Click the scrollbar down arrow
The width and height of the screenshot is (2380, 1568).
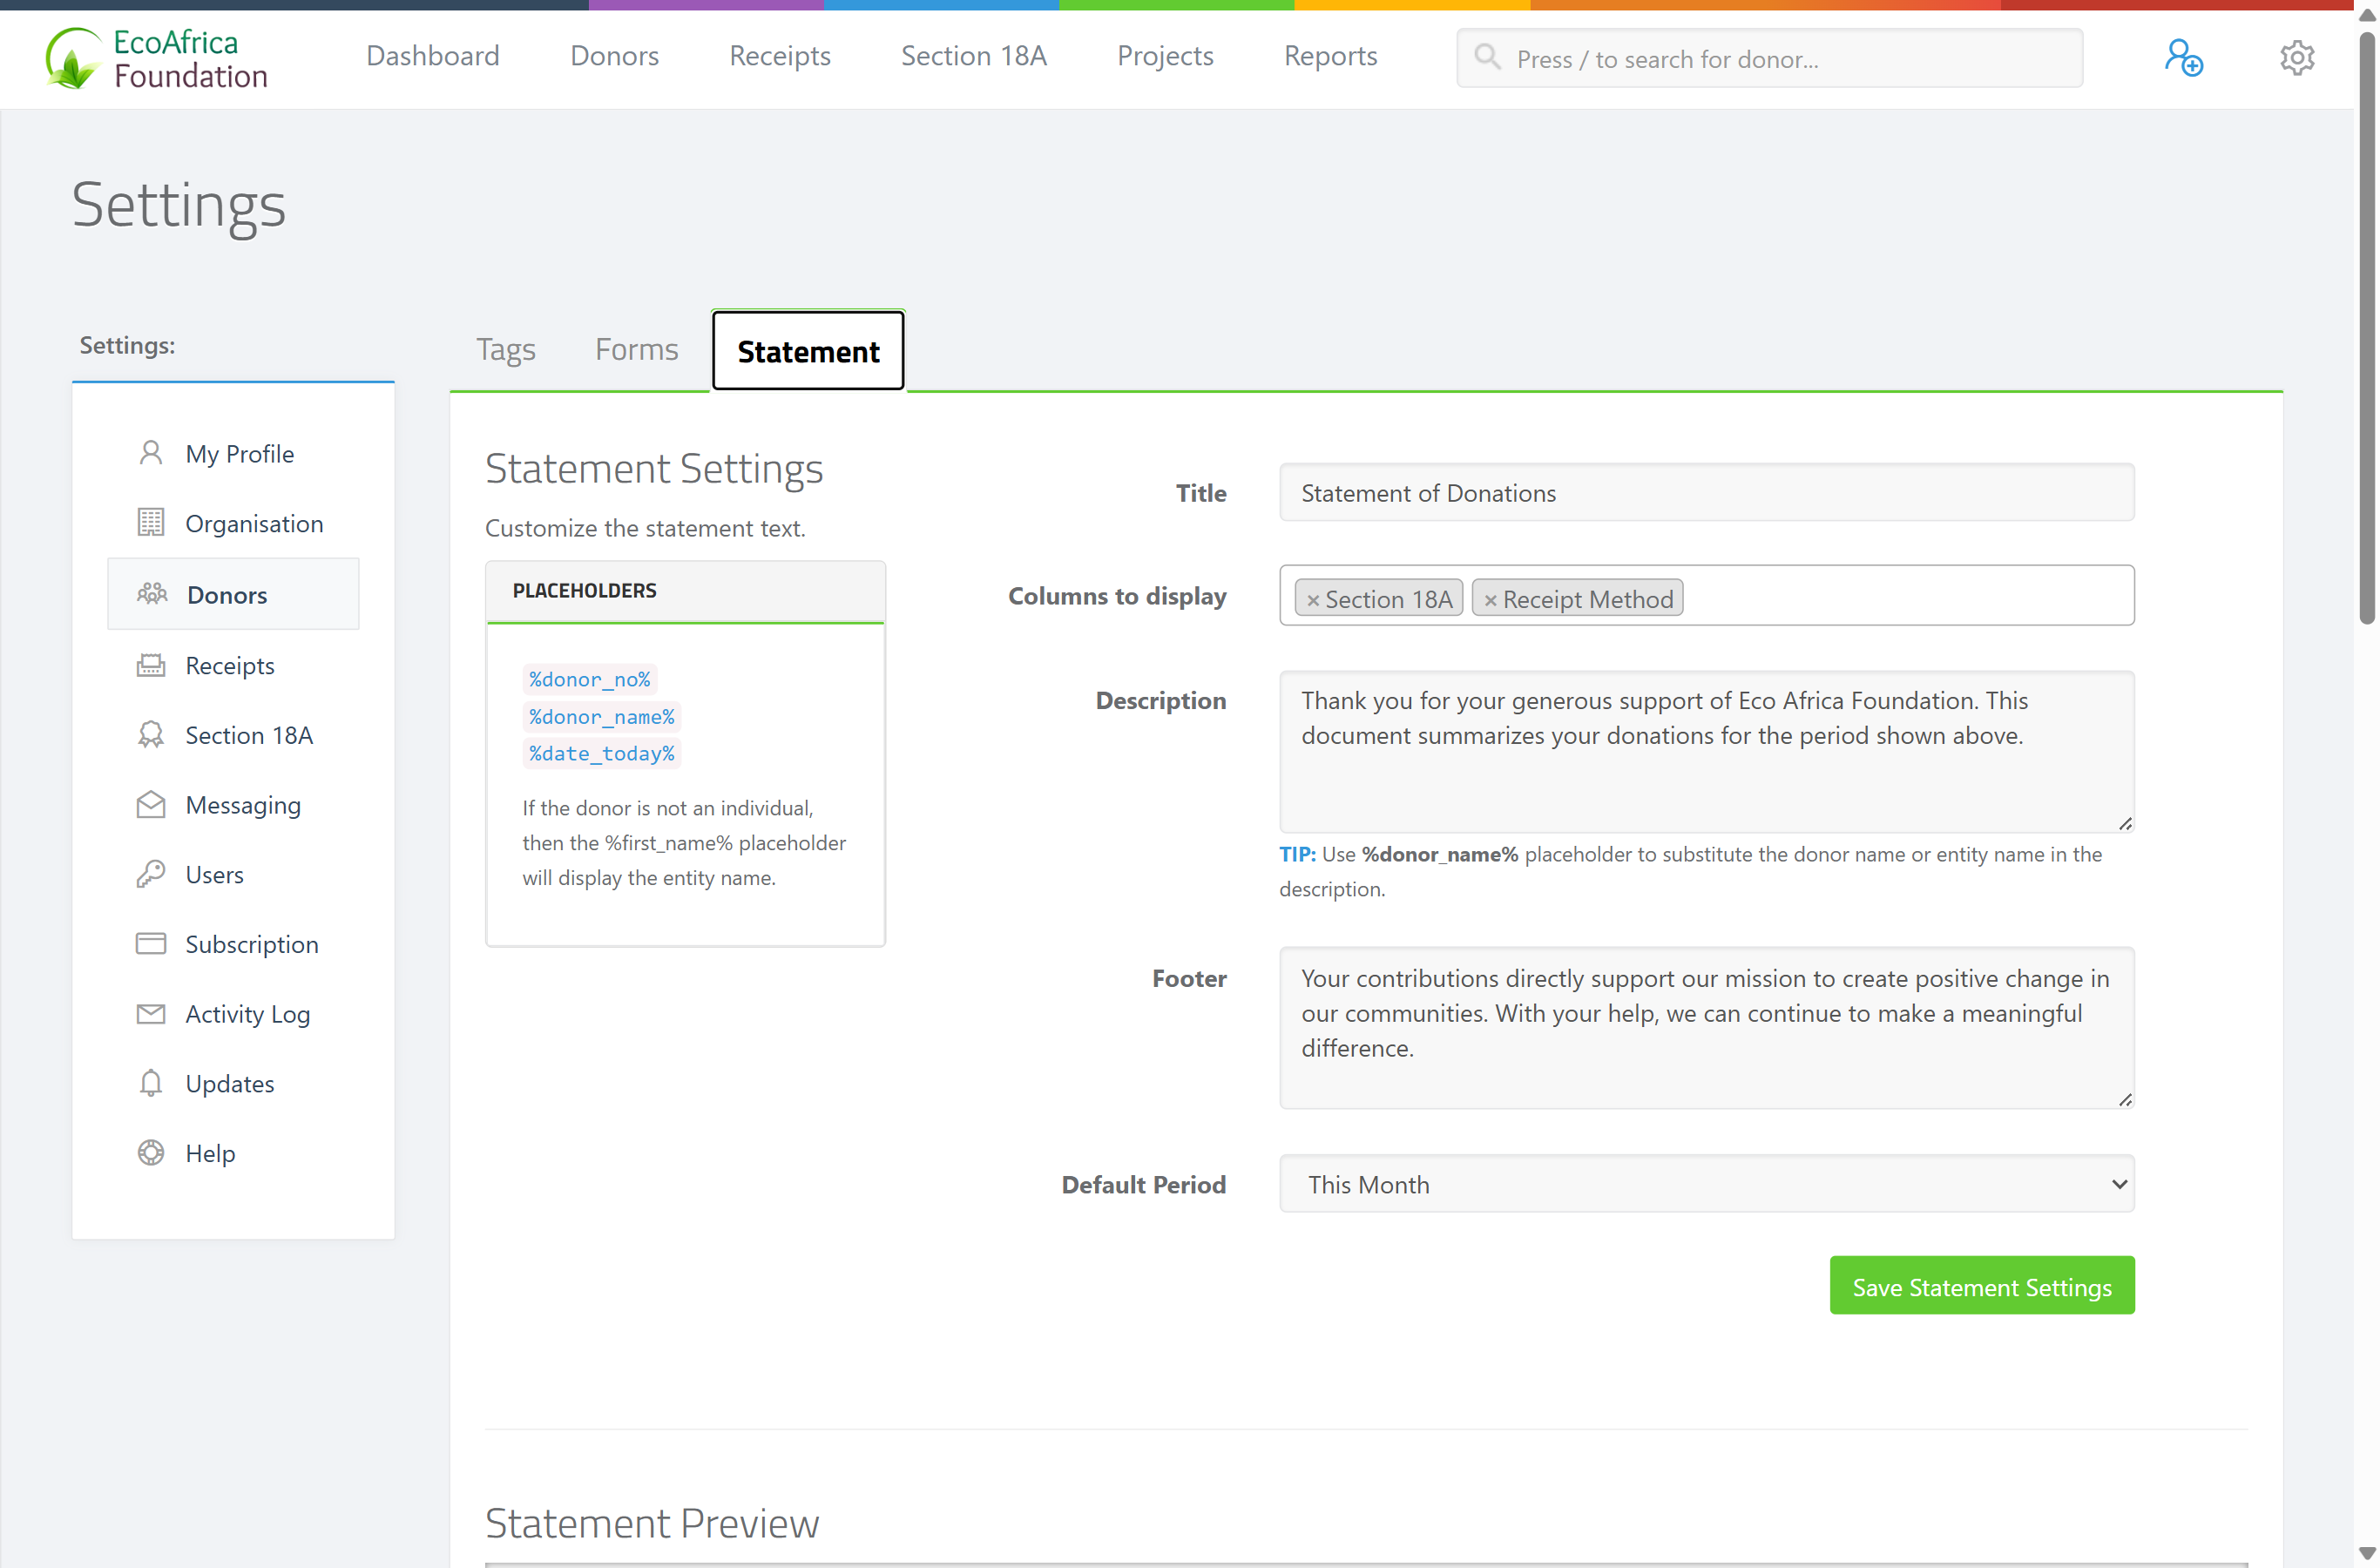pyautogui.click(x=2366, y=1554)
